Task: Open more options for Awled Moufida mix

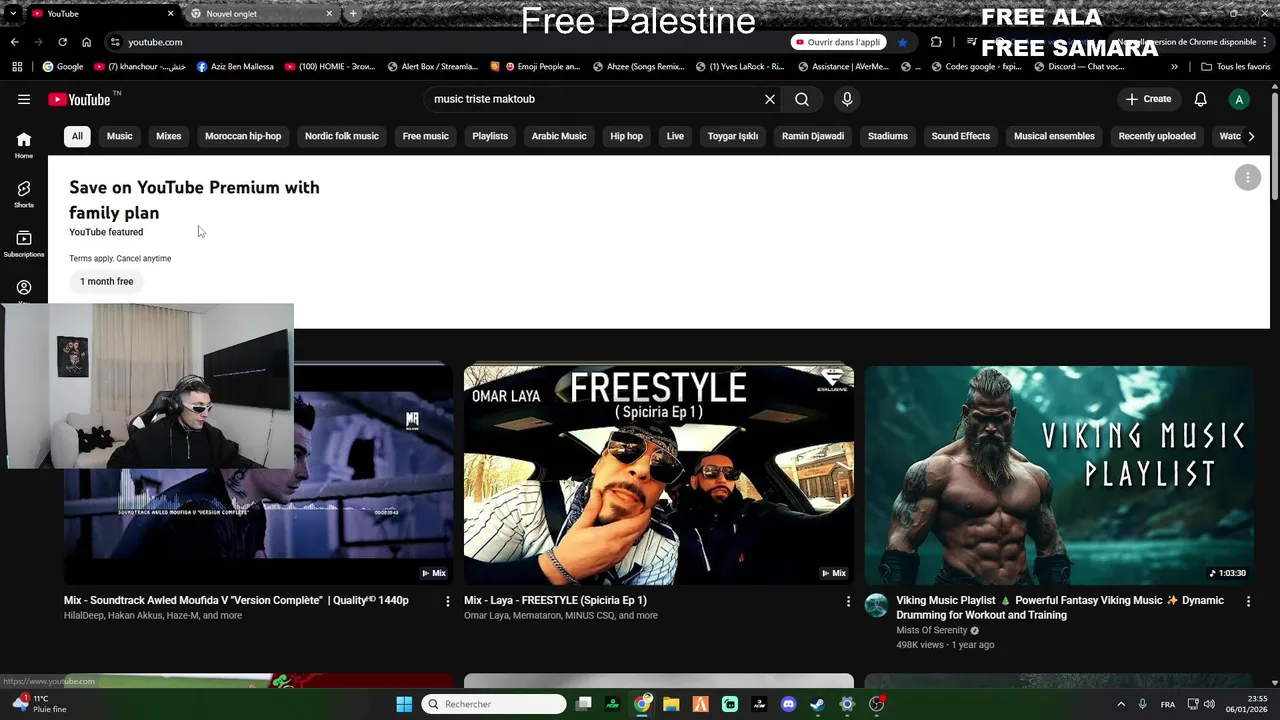Action: 448,601
